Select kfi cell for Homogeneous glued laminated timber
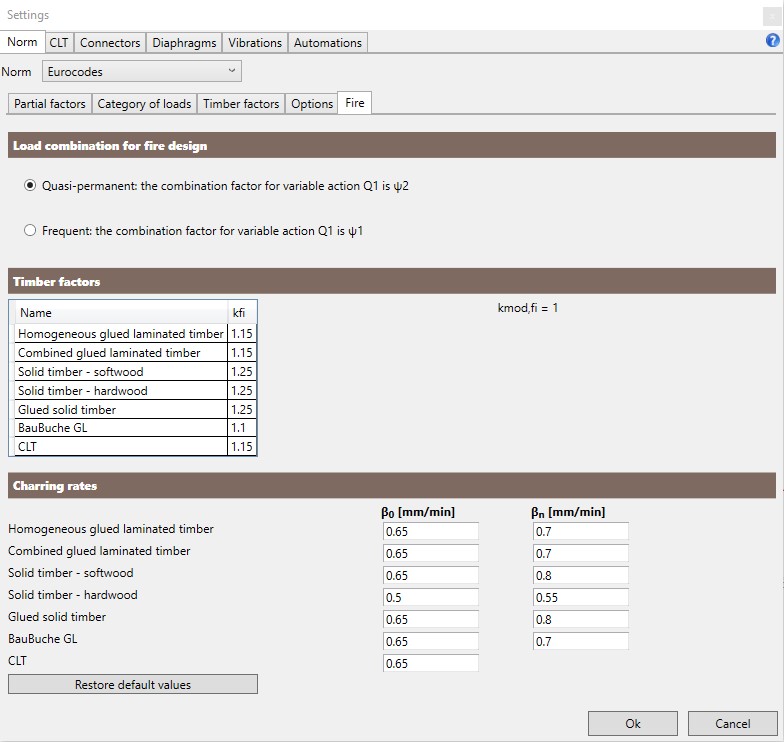The image size is (784, 742). (242, 334)
